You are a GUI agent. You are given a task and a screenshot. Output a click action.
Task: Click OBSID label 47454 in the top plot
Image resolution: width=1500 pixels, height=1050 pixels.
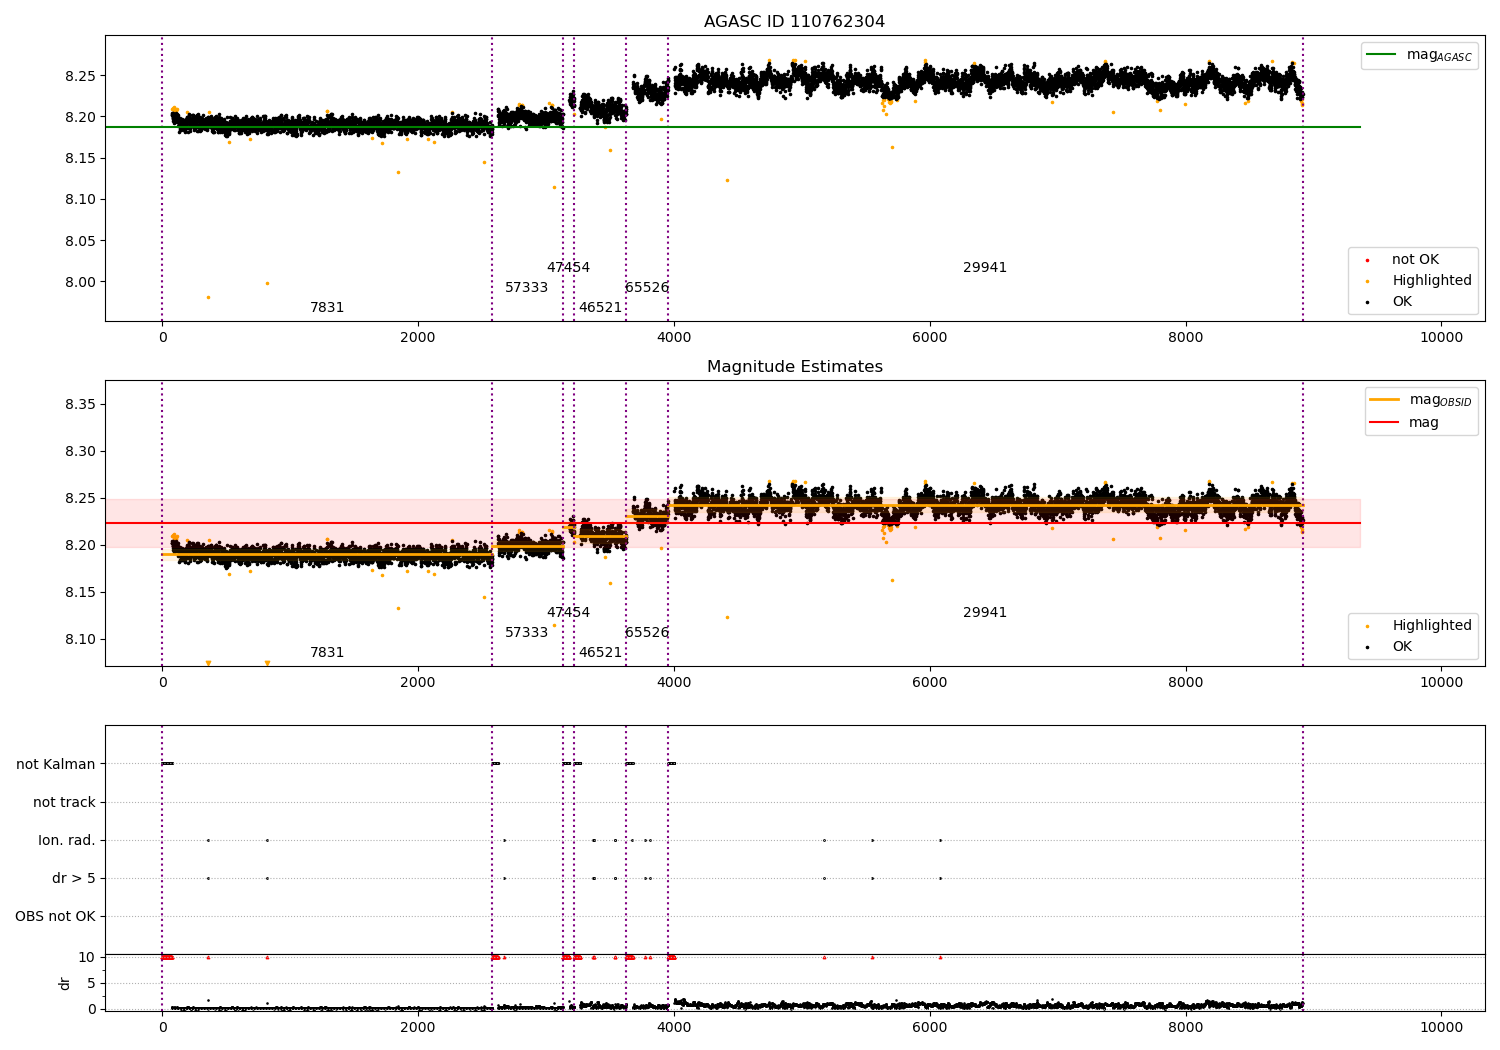point(568,268)
